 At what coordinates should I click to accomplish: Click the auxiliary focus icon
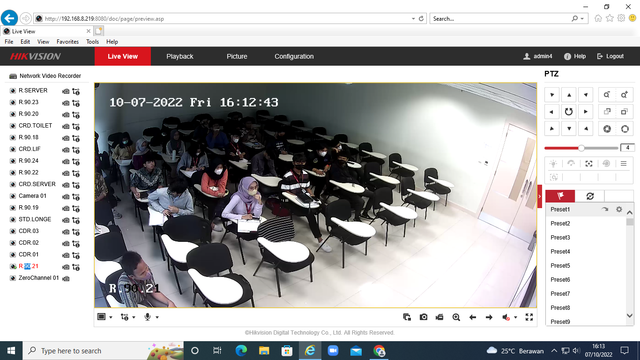(x=589, y=164)
